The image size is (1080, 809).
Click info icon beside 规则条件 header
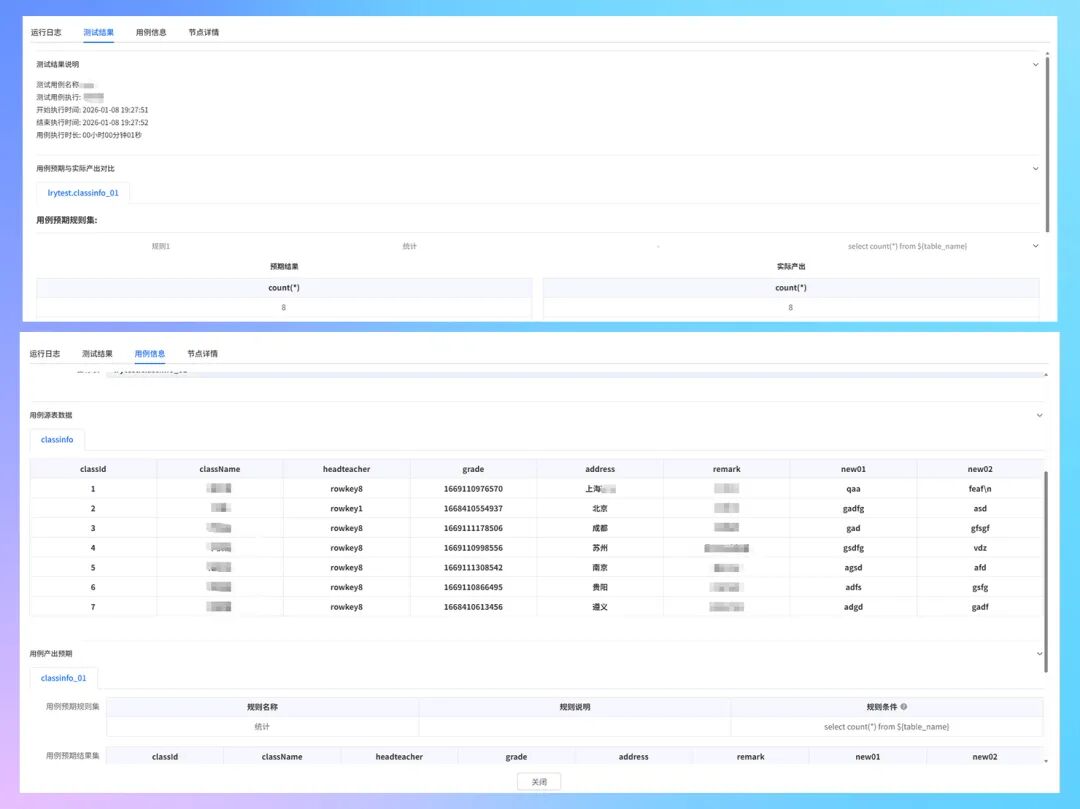click(904, 706)
